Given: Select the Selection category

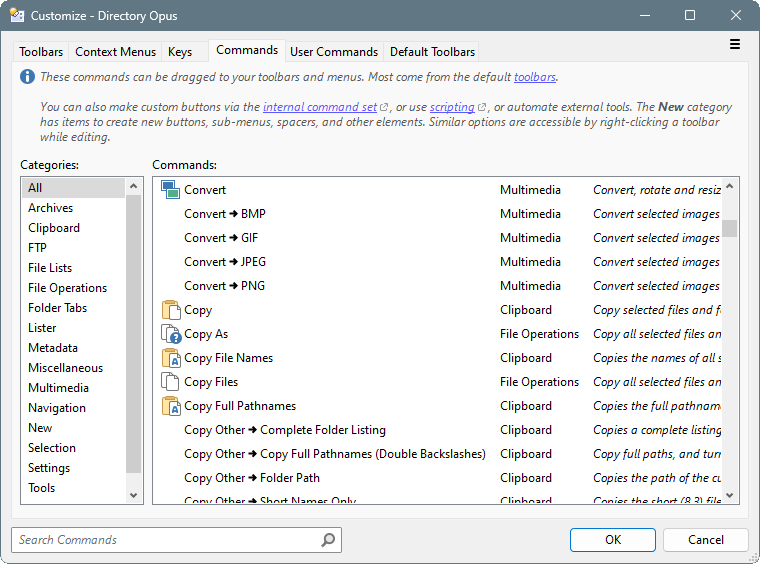Looking at the screenshot, I should (73, 448).
